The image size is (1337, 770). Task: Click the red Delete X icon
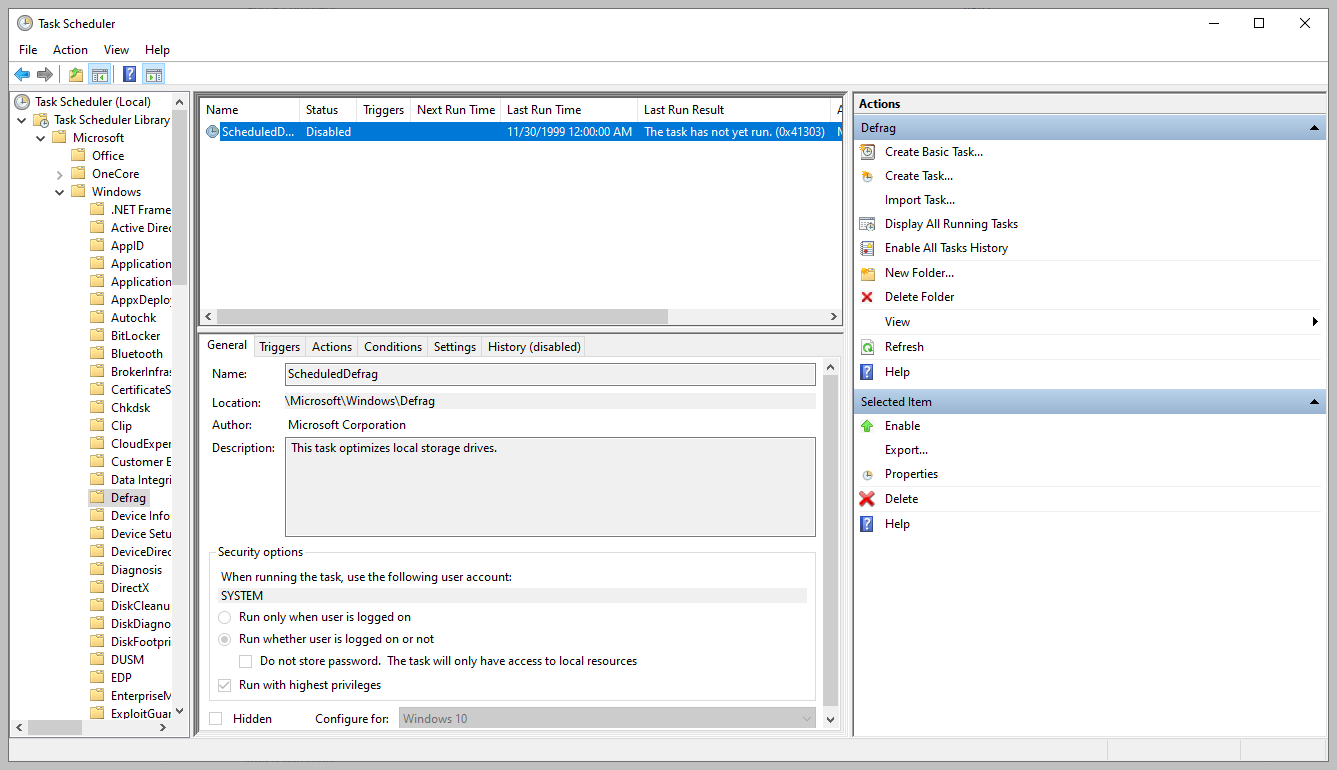coord(867,499)
